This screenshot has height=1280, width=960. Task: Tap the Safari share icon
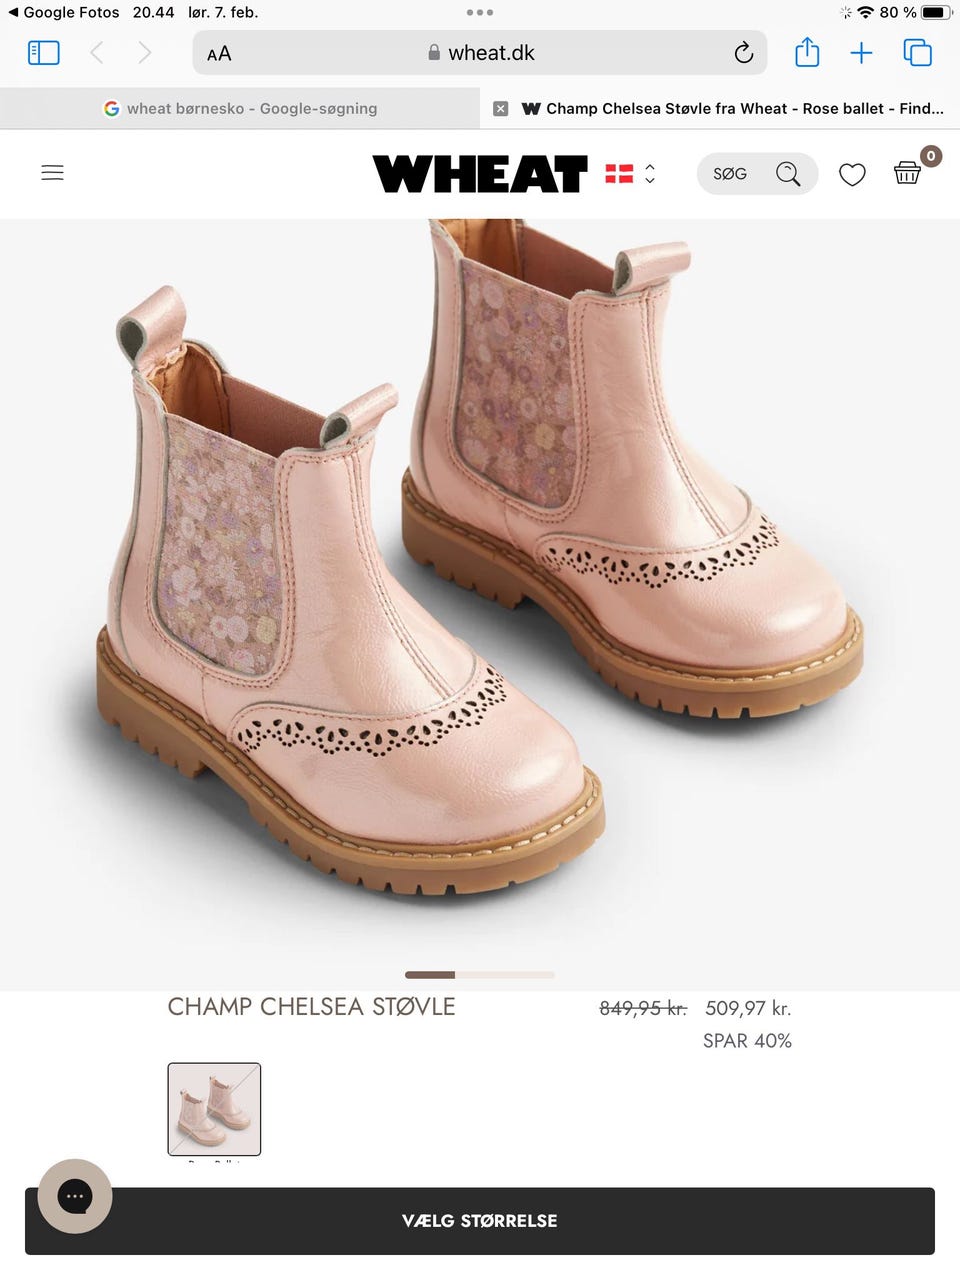(x=807, y=52)
